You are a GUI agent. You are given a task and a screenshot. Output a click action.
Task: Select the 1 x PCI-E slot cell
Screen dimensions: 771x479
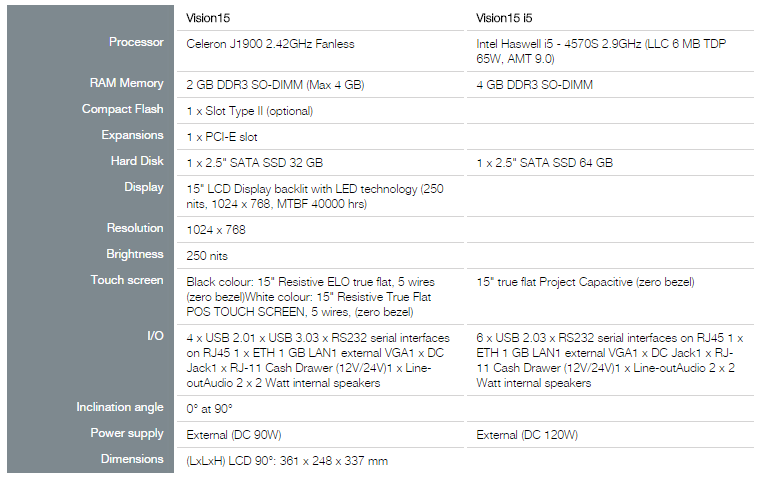coord(222,136)
